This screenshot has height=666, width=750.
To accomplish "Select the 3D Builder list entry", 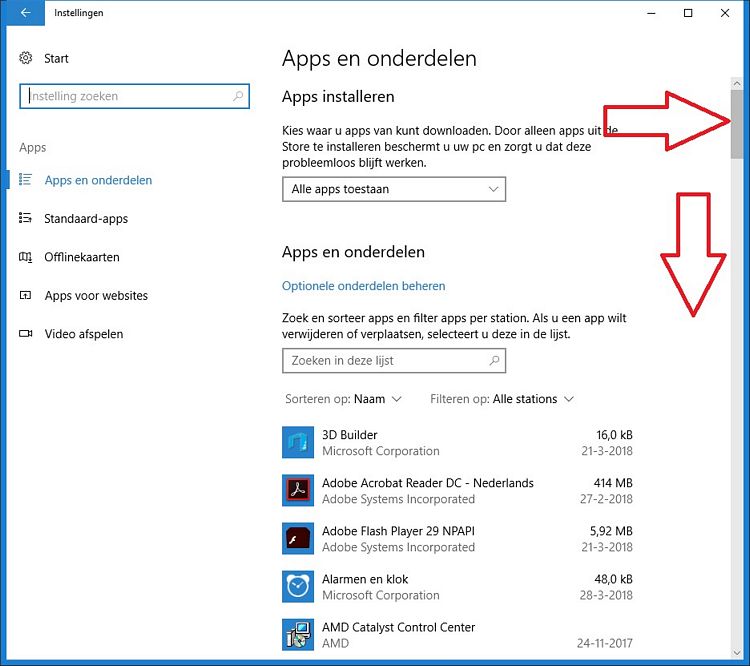I will pyautogui.click(x=457, y=443).
